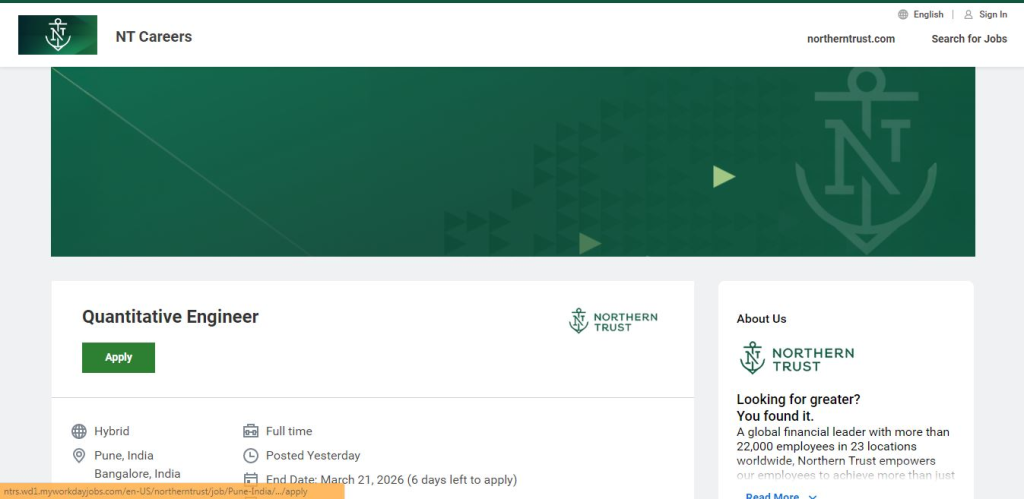Expand About Us with Read More
The image size is (1024, 499).
tap(781, 496)
